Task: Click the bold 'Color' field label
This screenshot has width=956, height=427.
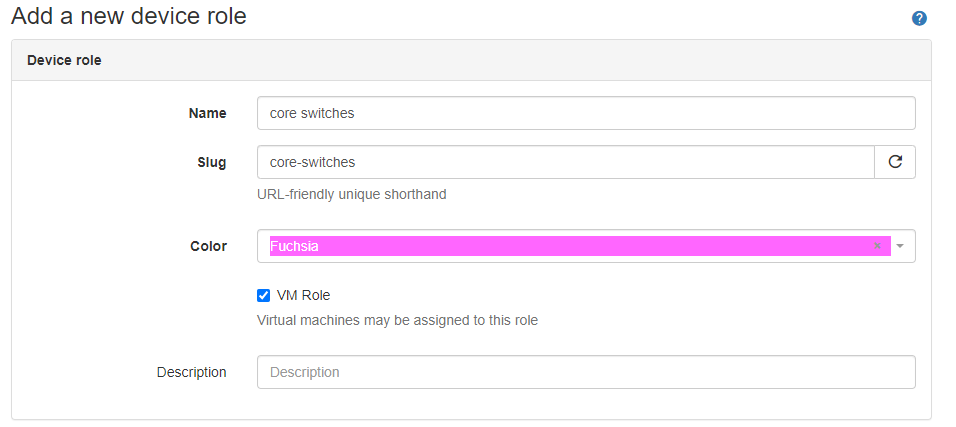Action: pyautogui.click(x=208, y=246)
